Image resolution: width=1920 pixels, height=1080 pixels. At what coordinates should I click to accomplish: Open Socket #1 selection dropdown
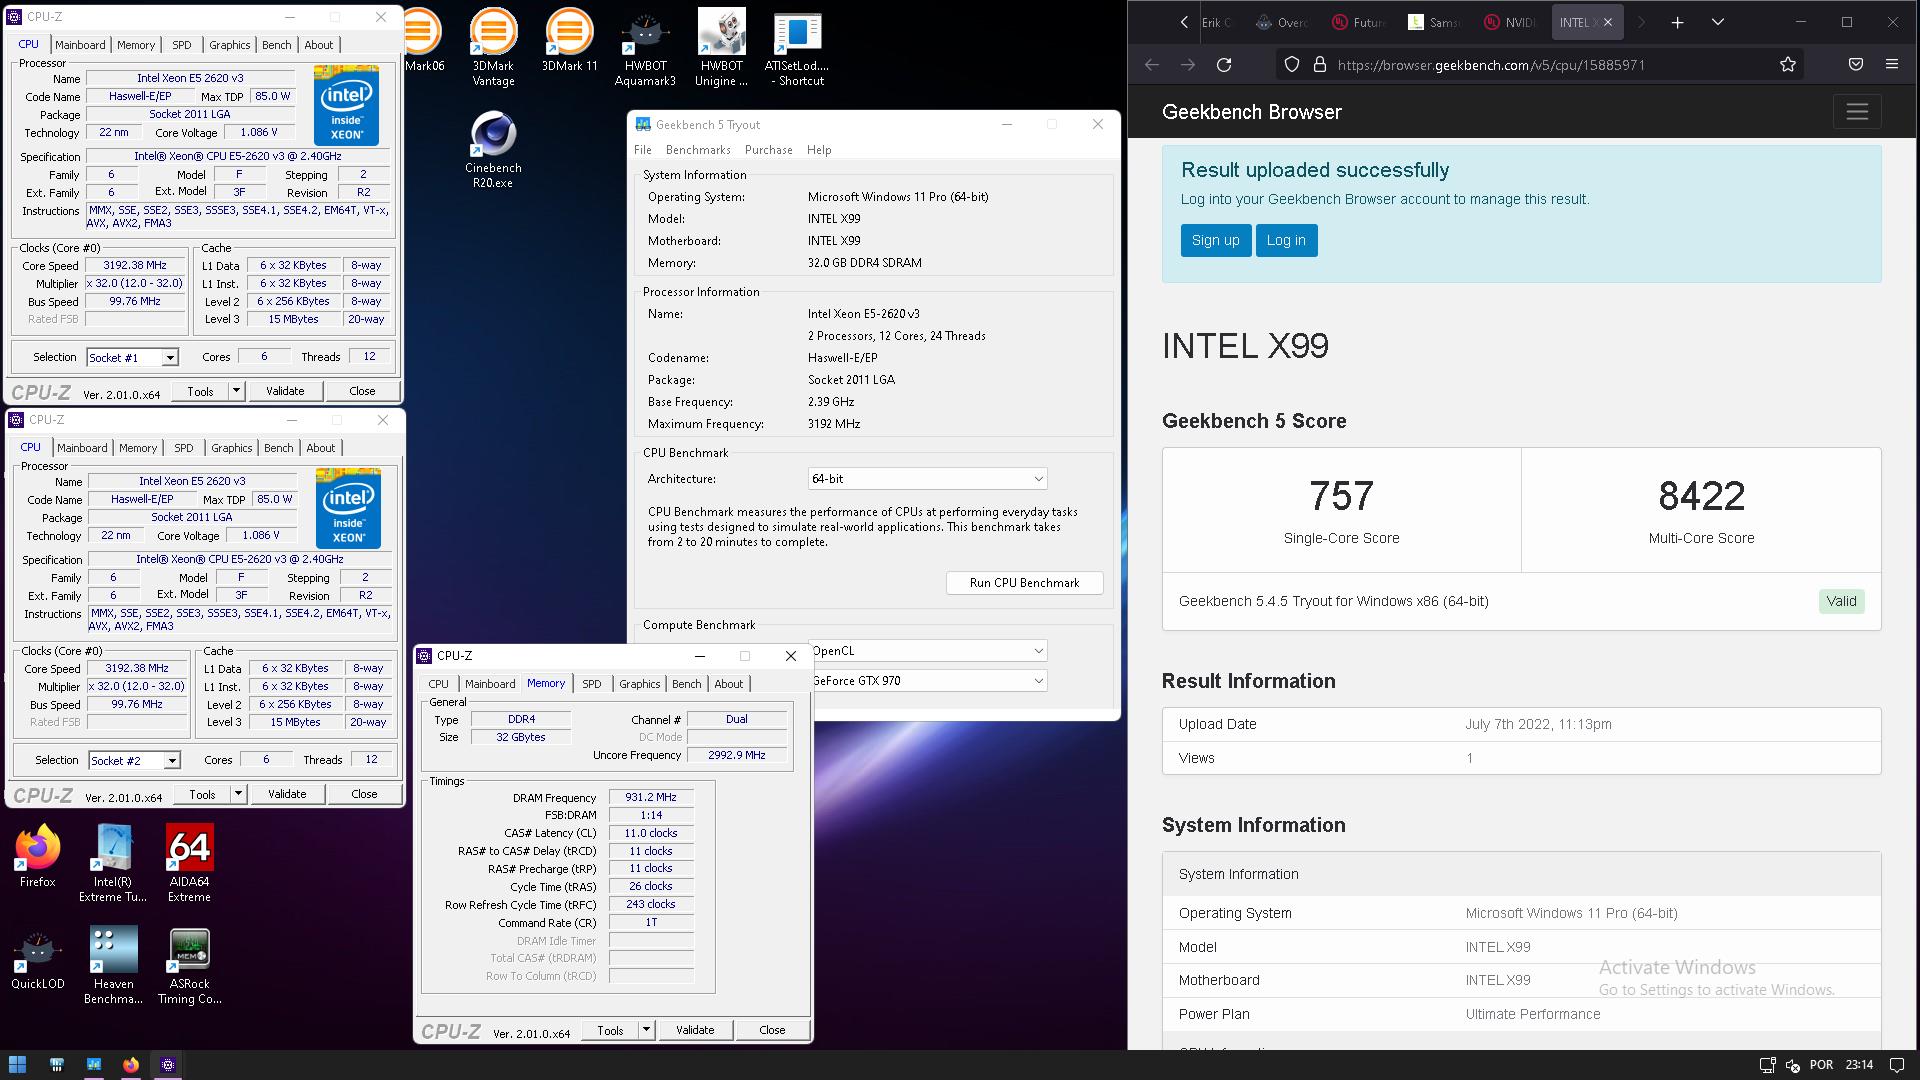tap(132, 358)
